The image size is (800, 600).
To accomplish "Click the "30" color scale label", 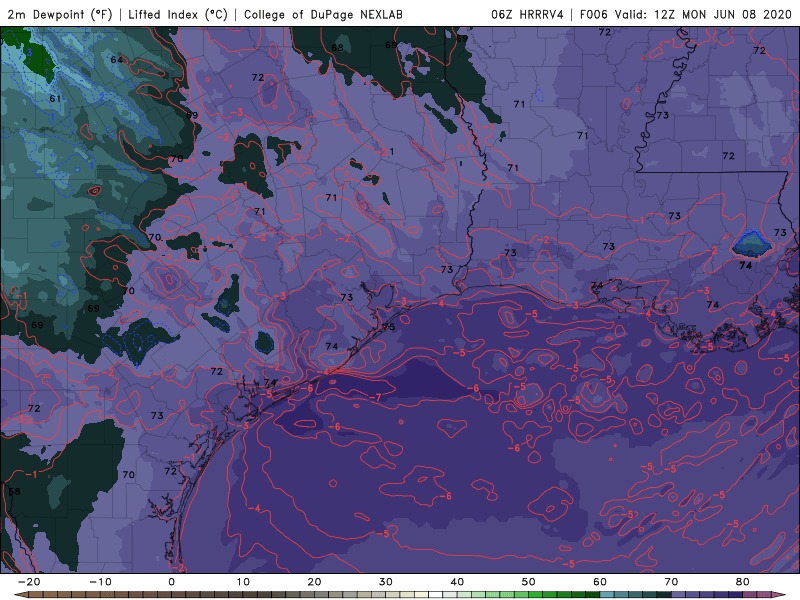I will [386, 582].
